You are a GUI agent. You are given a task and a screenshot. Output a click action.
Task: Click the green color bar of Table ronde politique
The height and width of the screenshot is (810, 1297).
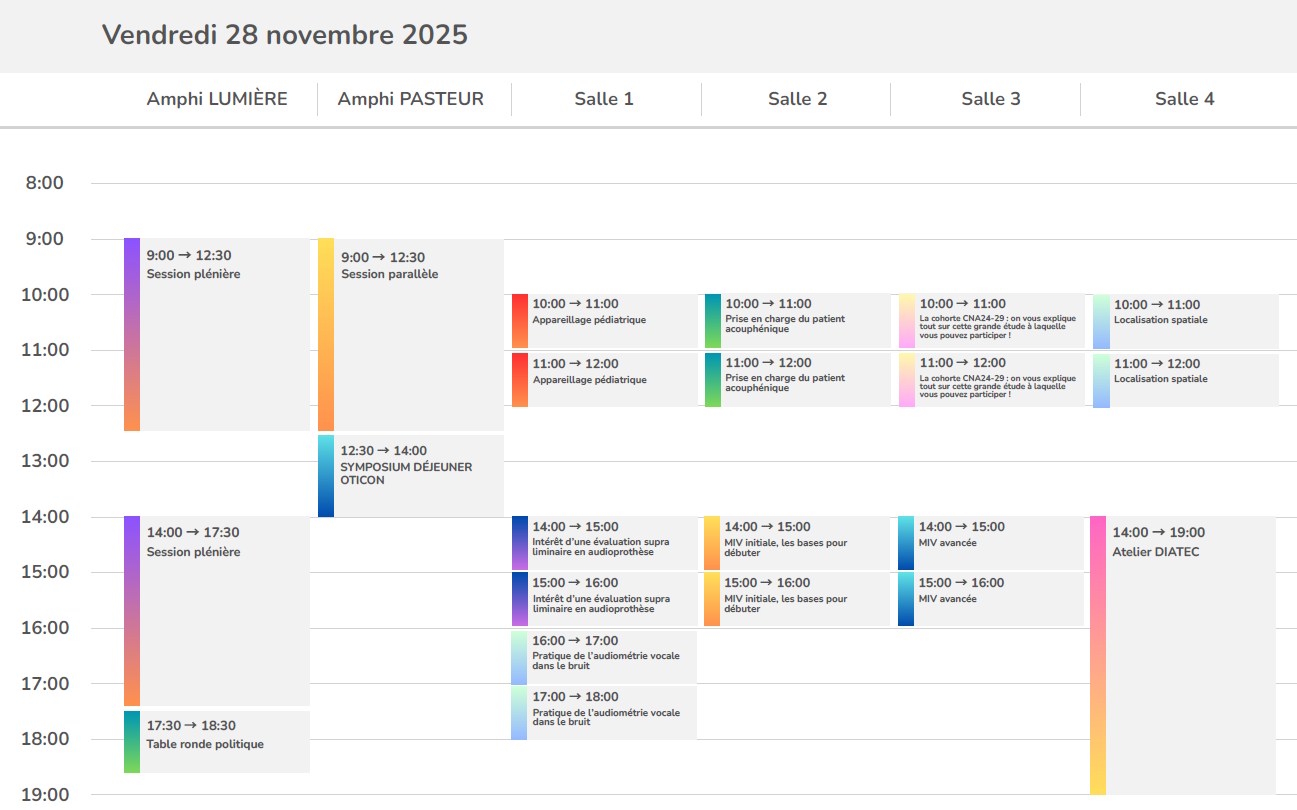coord(132,741)
